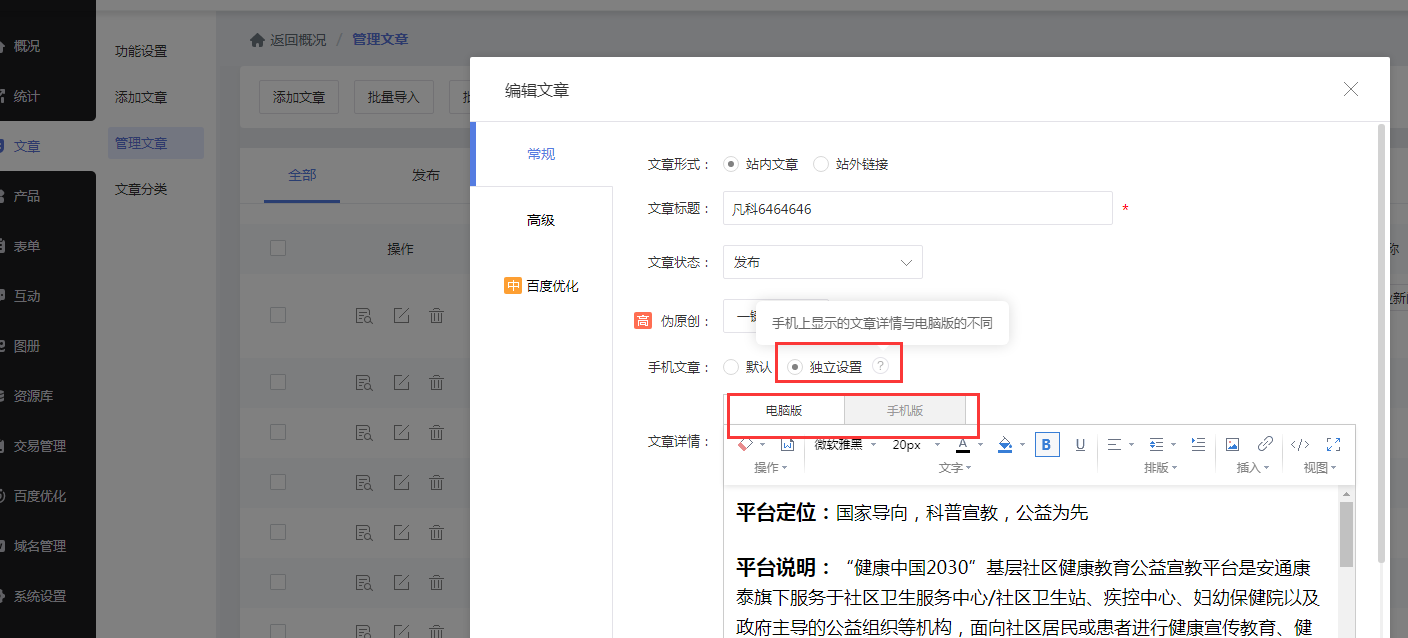The image size is (1408, 638).
Task: Click the import Word document icon
Action: [x=787, y=444]
